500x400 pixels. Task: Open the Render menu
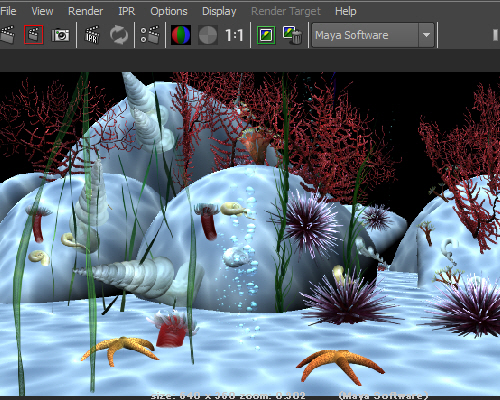tap(85, 11)
